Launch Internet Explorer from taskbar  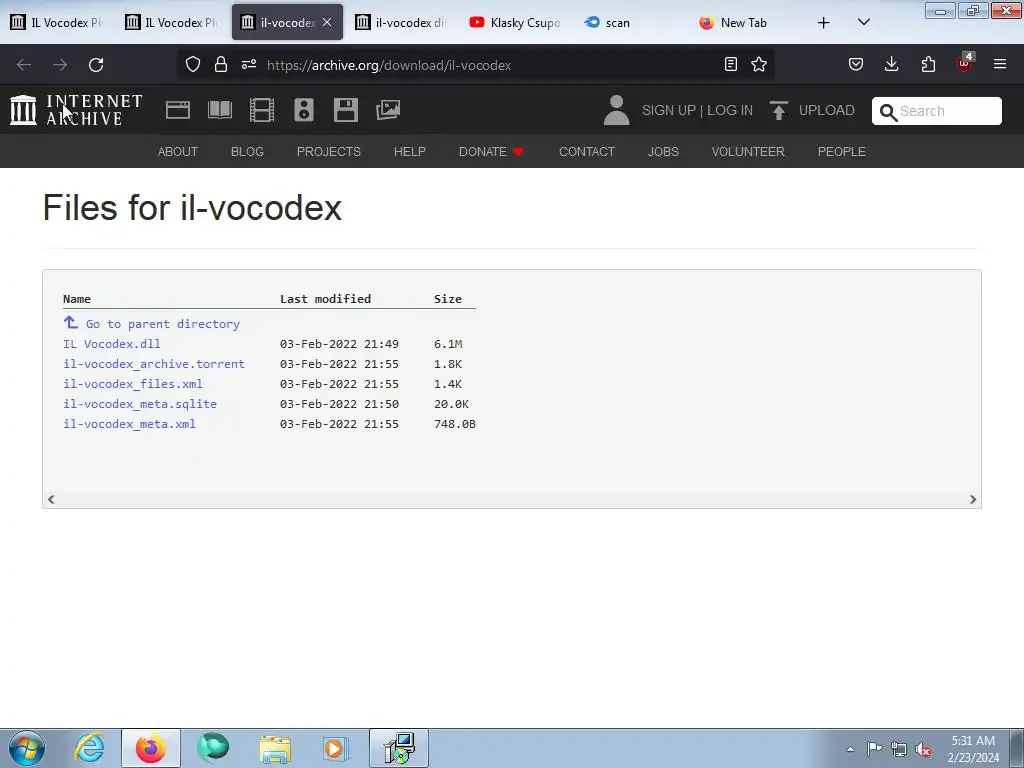[89, 748]
